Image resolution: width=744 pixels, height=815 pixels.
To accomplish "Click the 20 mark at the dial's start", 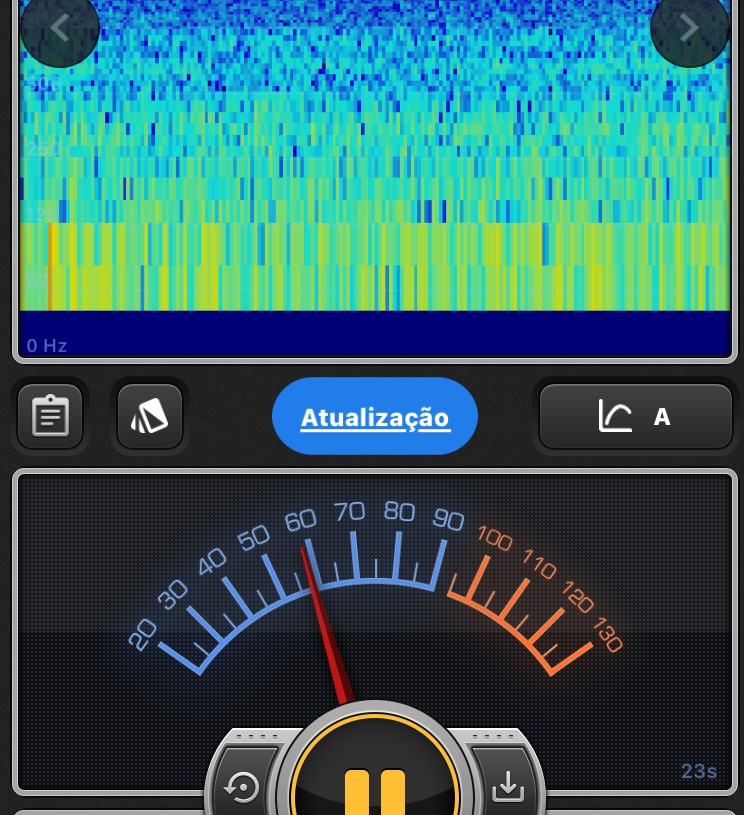I will (x=143, y=634).
